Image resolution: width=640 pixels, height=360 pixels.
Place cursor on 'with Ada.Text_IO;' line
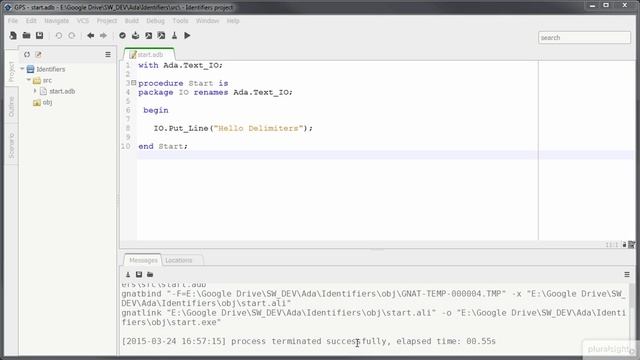tap(180, 65)
